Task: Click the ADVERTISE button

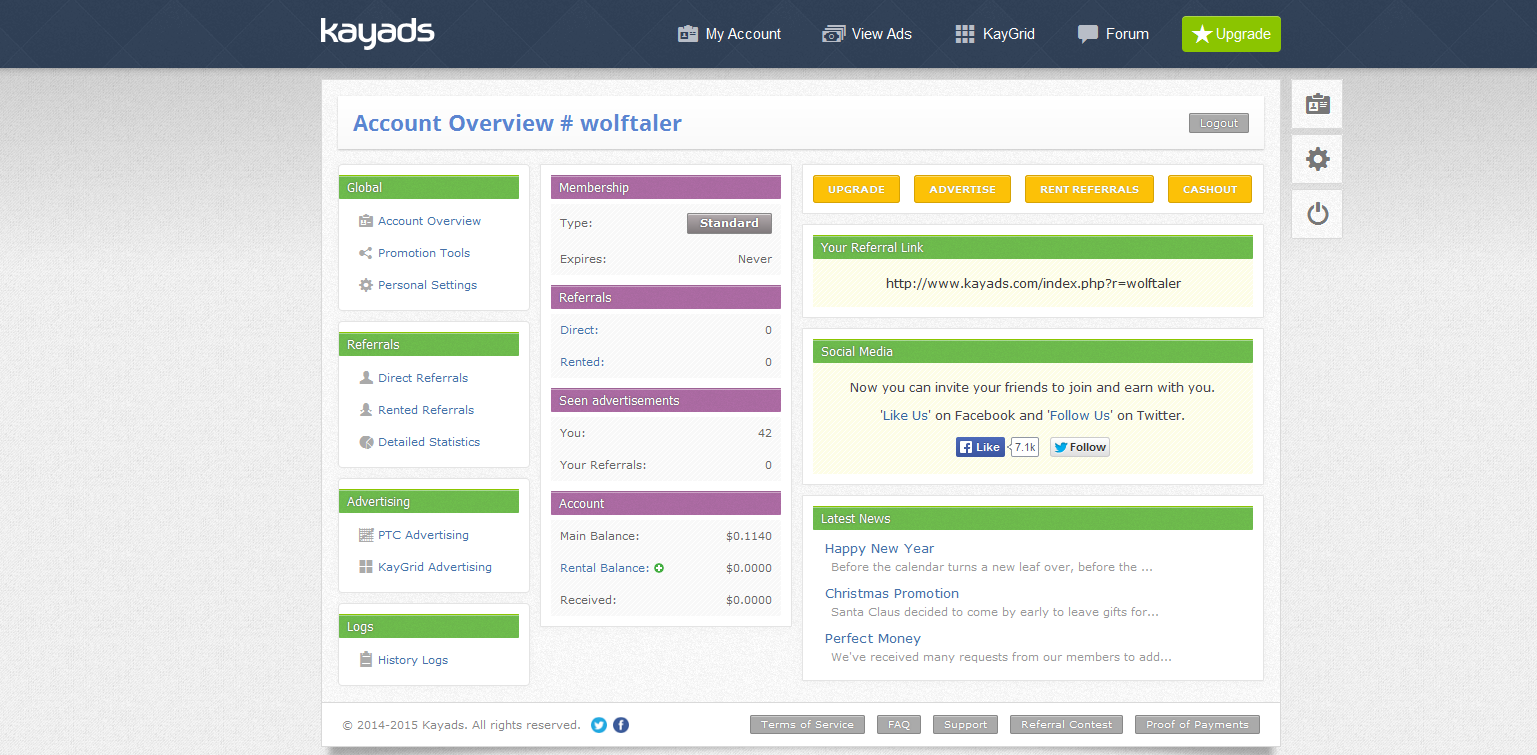Action: pyautogui.click(x=962, y=189)
